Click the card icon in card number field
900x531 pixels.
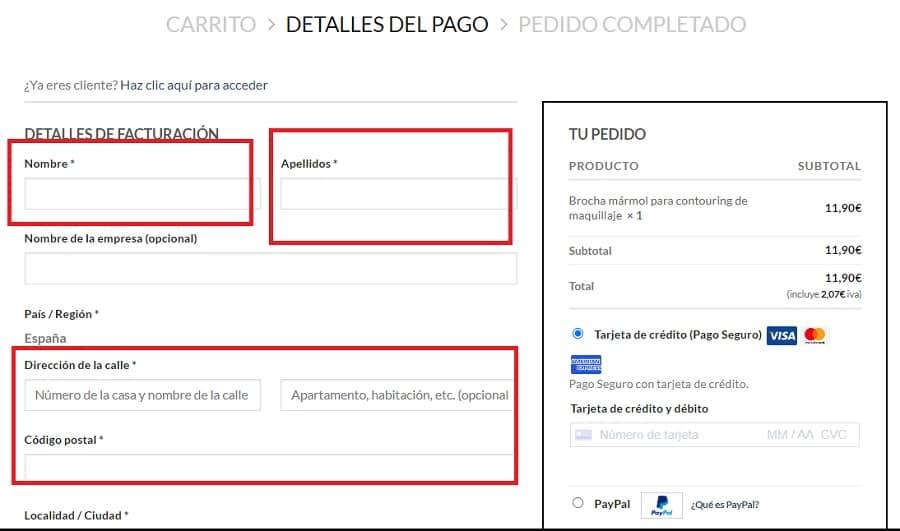tap(584, 435)
